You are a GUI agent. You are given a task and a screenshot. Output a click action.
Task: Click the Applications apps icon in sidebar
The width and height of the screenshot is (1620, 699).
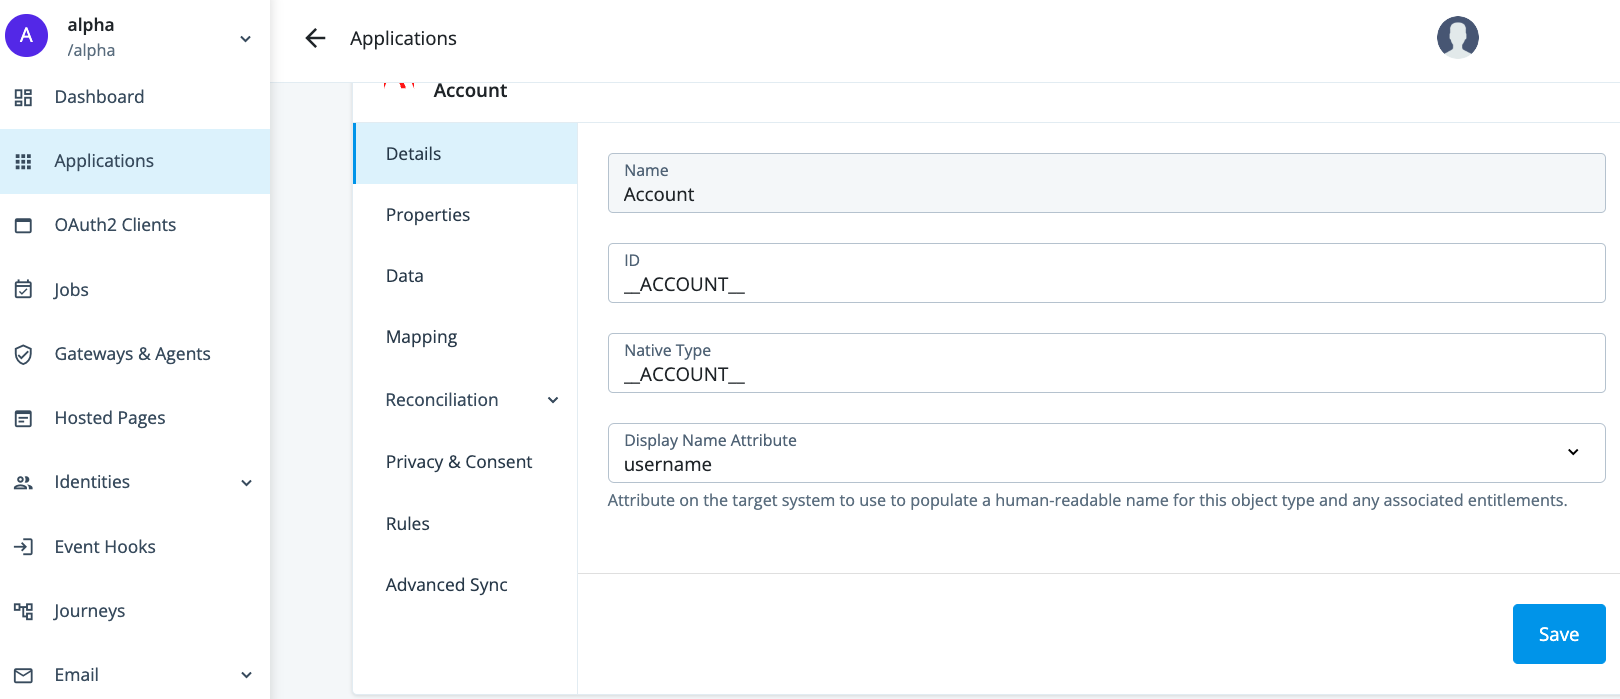pyautogui.click(x=23, y=161)
